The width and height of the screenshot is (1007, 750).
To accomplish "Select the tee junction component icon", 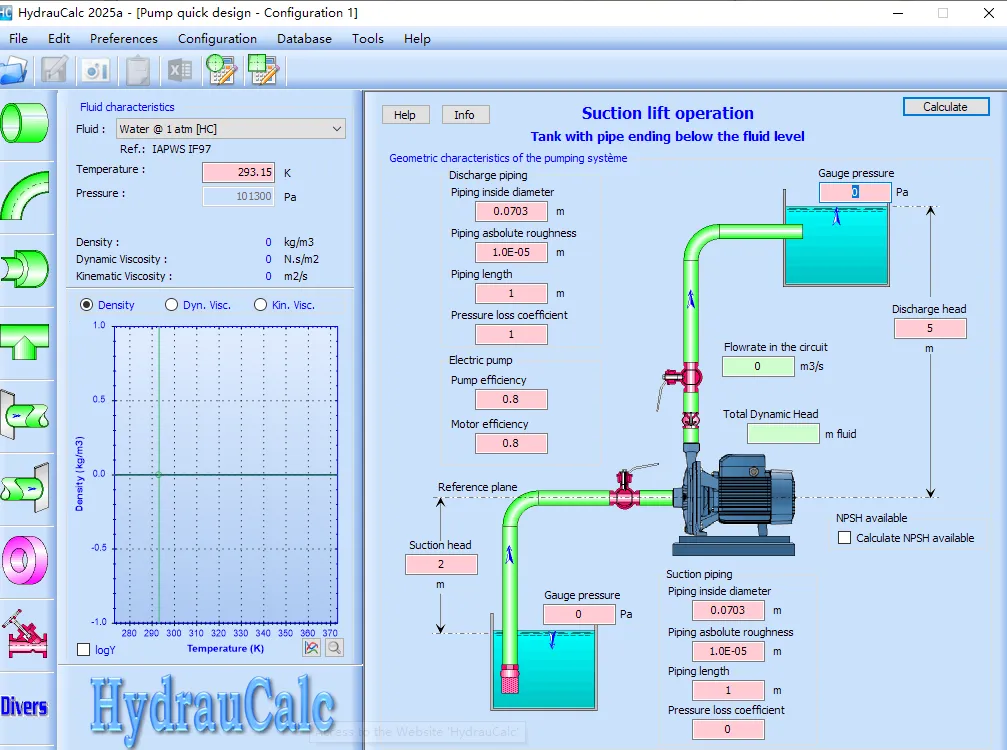I will [x=24, y=342].
